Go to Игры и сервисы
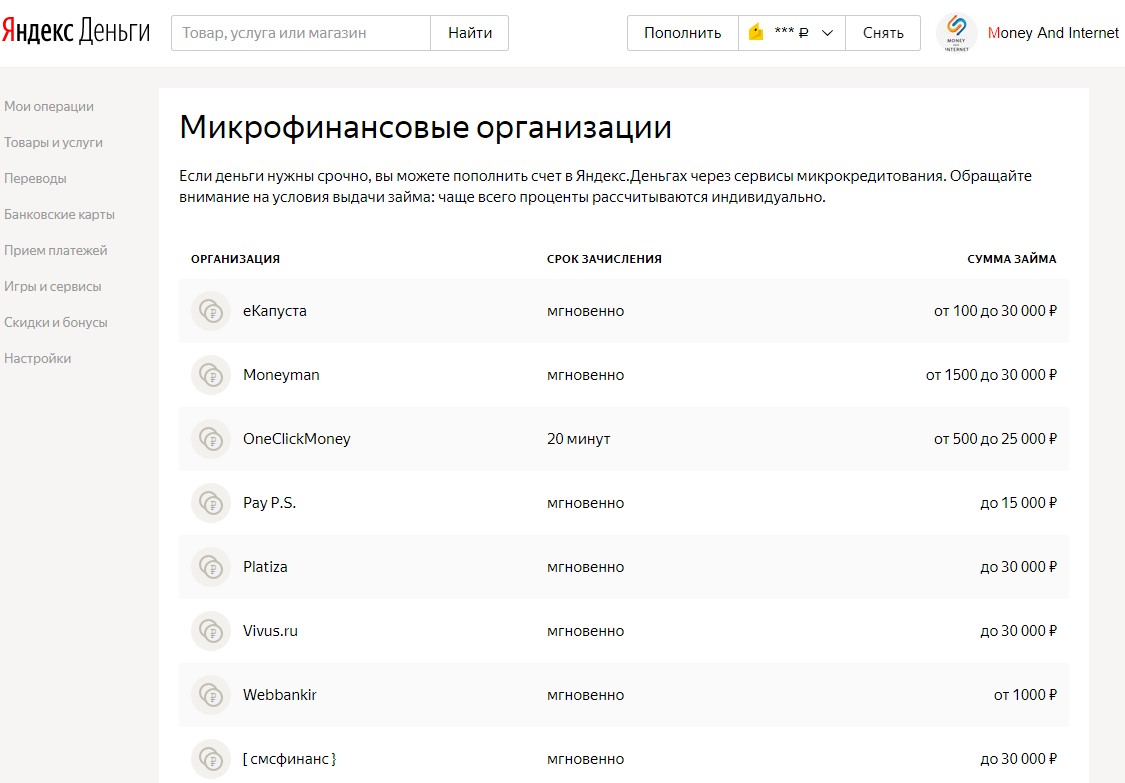The height and width of the screenshot is (783, 1125). pyautogui.click(x=52, y=286)
